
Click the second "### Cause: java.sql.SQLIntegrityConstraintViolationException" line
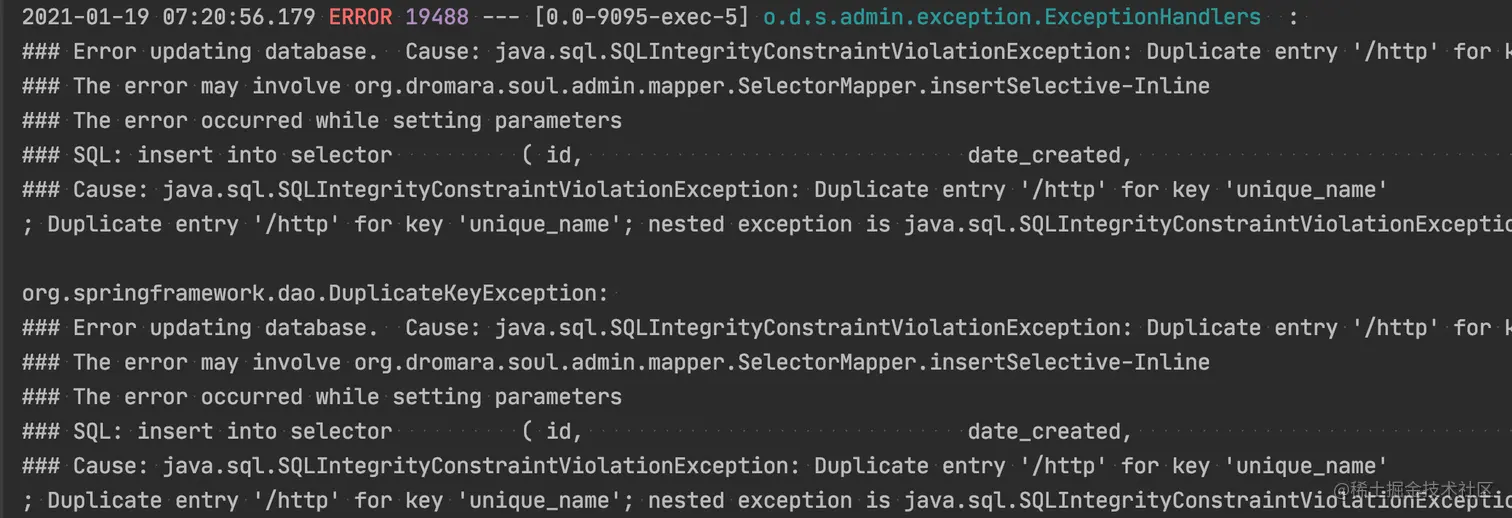click(x=430, y=466)
